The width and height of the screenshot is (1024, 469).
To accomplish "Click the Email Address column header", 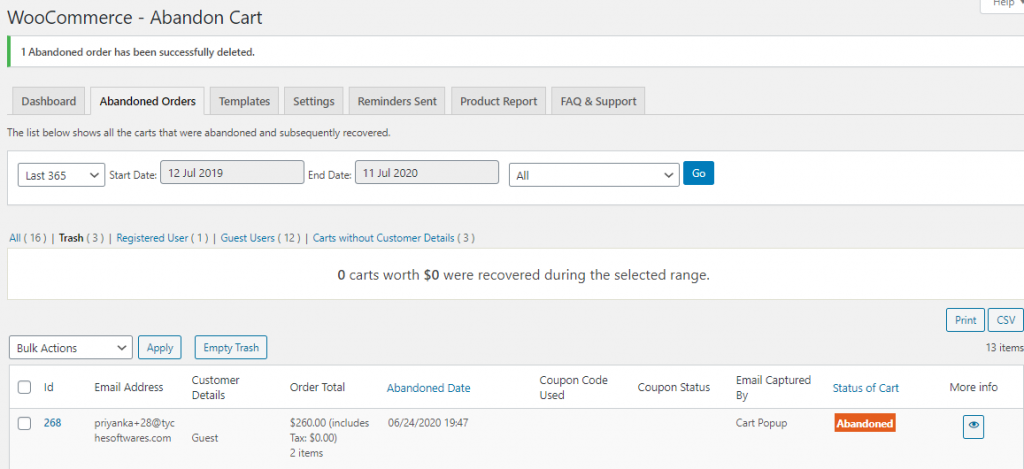I will pyautogui.click(x=129, y=387).
